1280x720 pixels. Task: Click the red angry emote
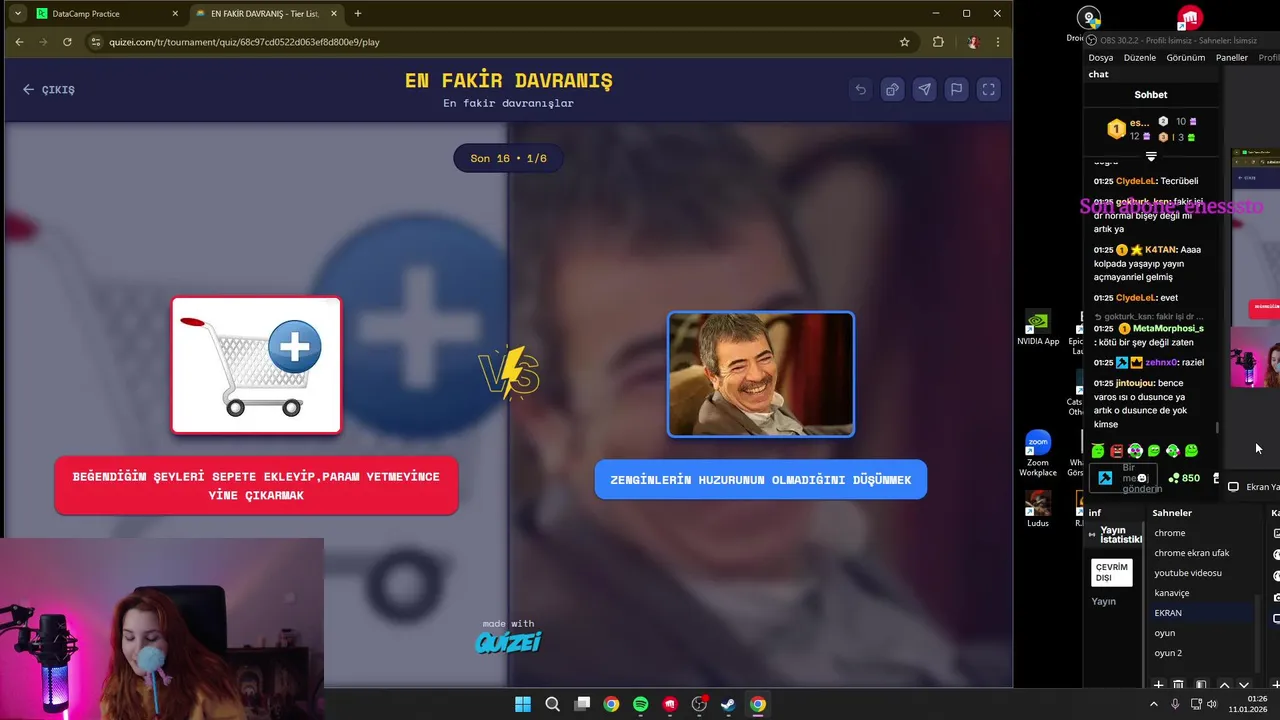coord(1117,451)
